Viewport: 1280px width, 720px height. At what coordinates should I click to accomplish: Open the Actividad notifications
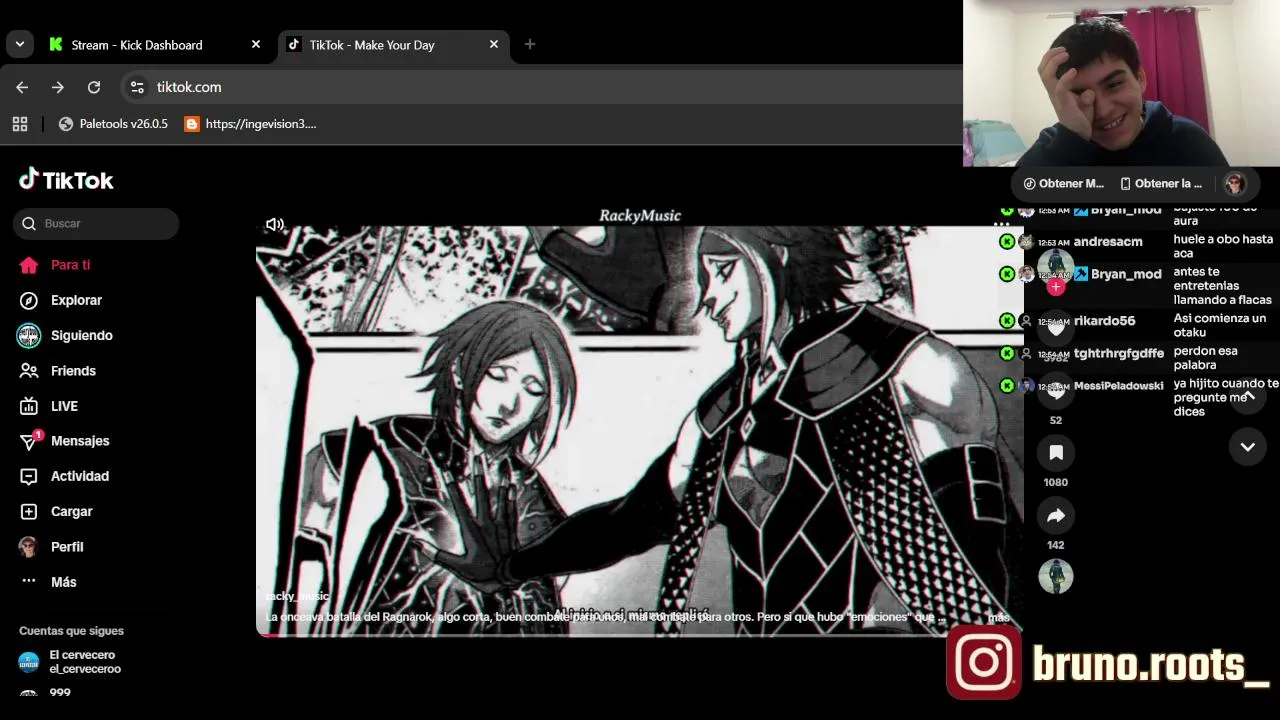(65, 476)
